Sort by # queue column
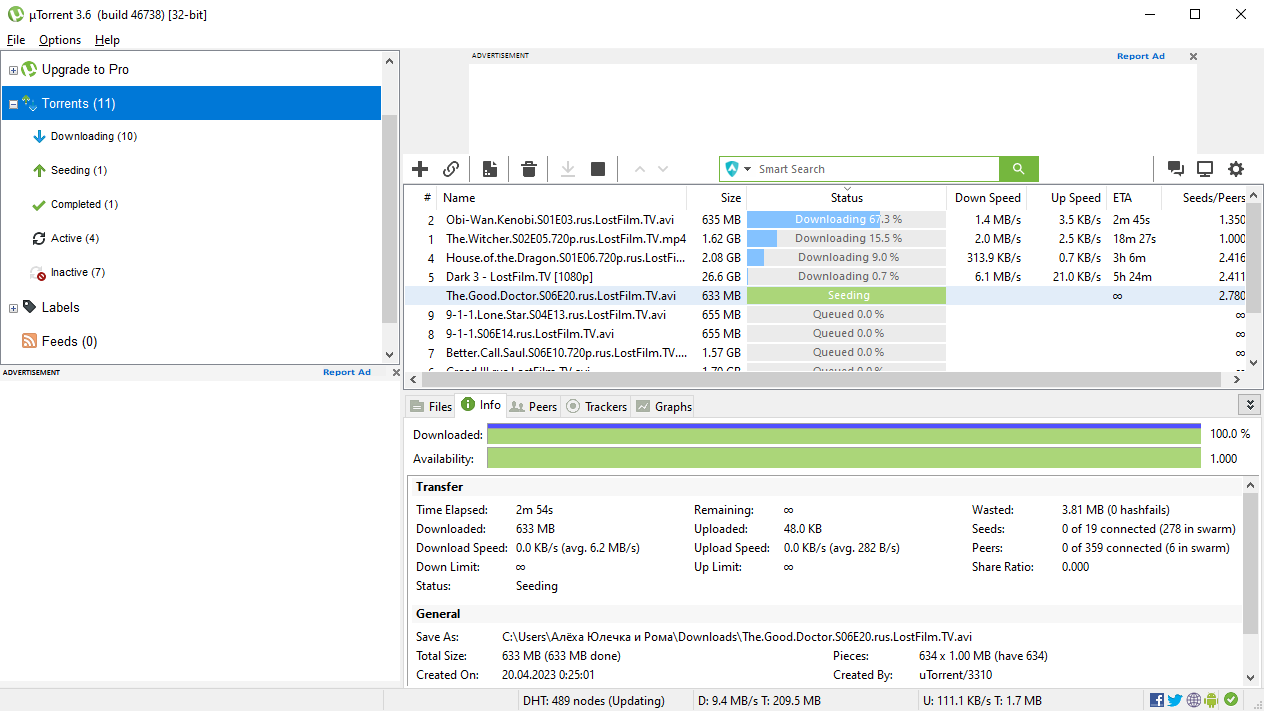Screen dimensions: 1264x711 tap(421, 198)
